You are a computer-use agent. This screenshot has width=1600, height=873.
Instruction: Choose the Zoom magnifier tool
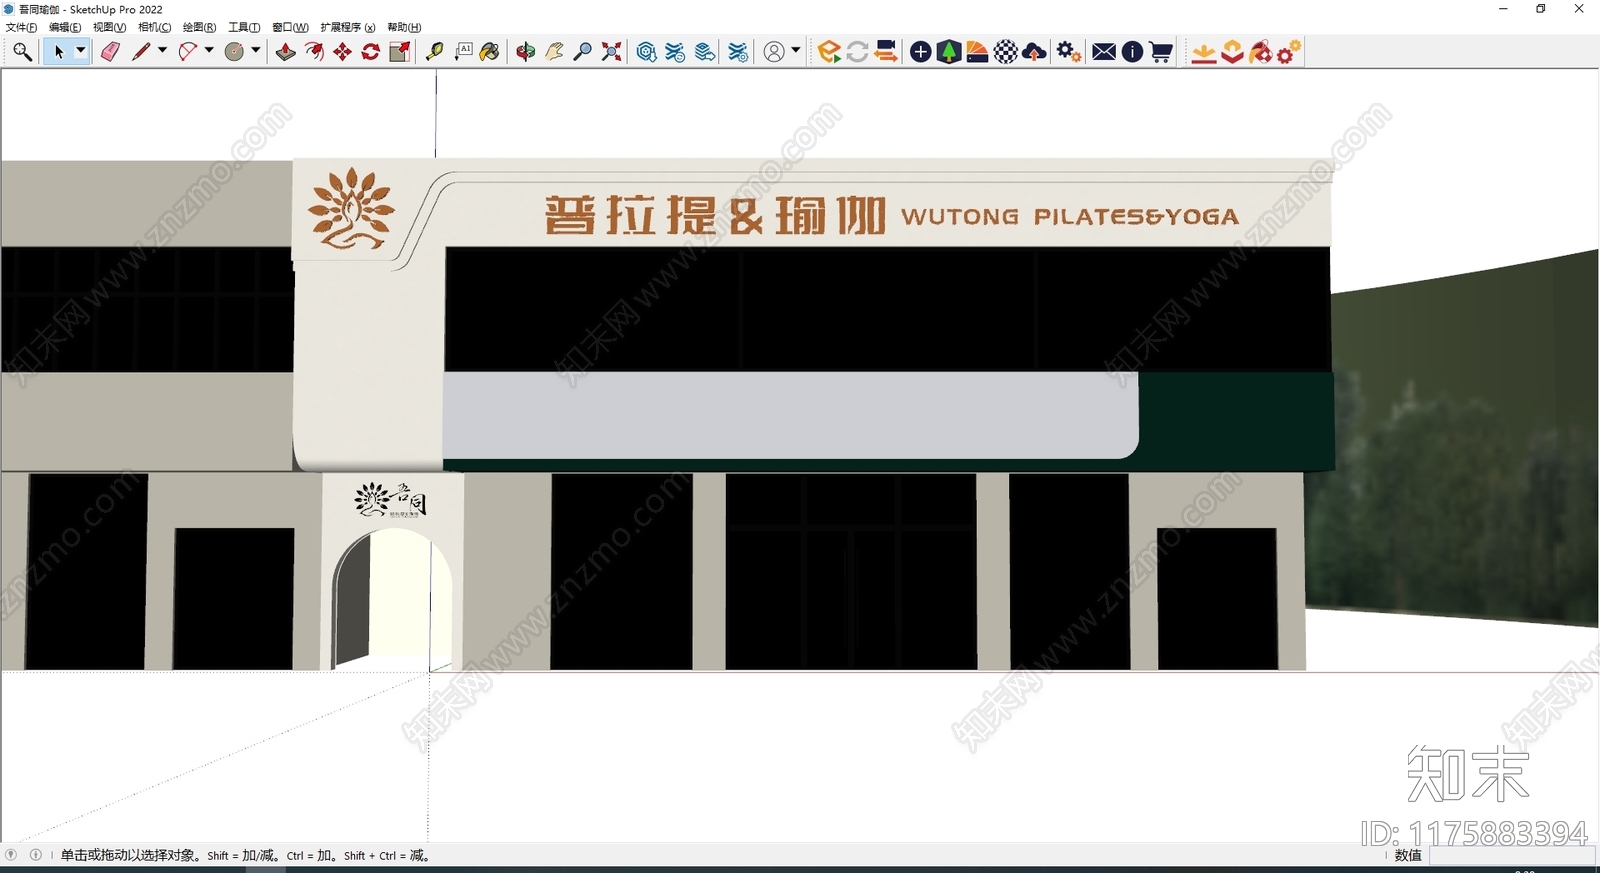(582, 52)
